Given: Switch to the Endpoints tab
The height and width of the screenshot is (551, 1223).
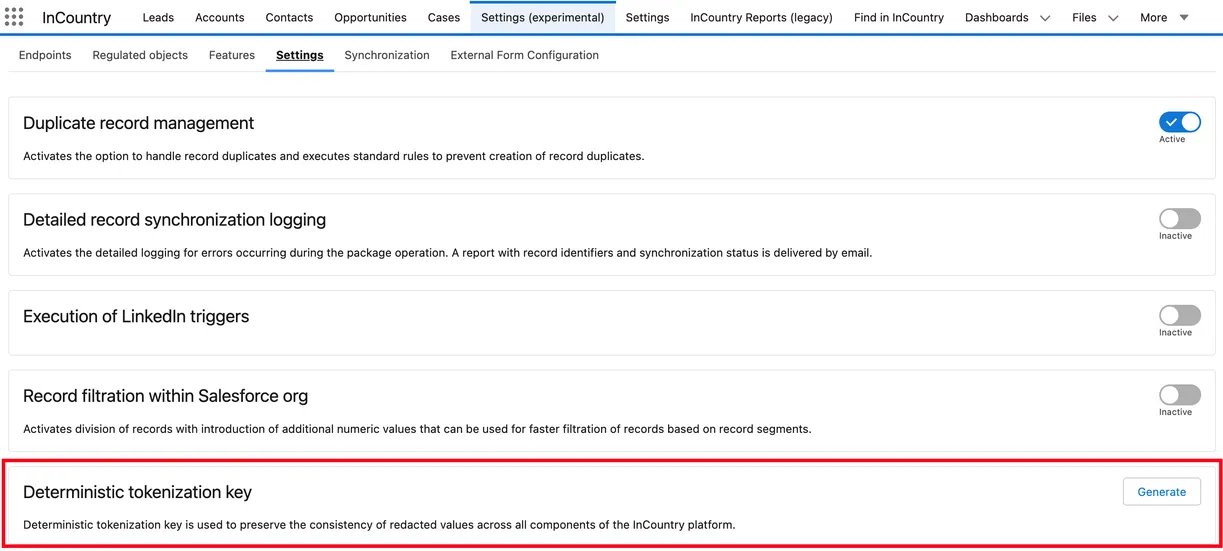Looking at the screenshot, I should (x=45, y=55).
